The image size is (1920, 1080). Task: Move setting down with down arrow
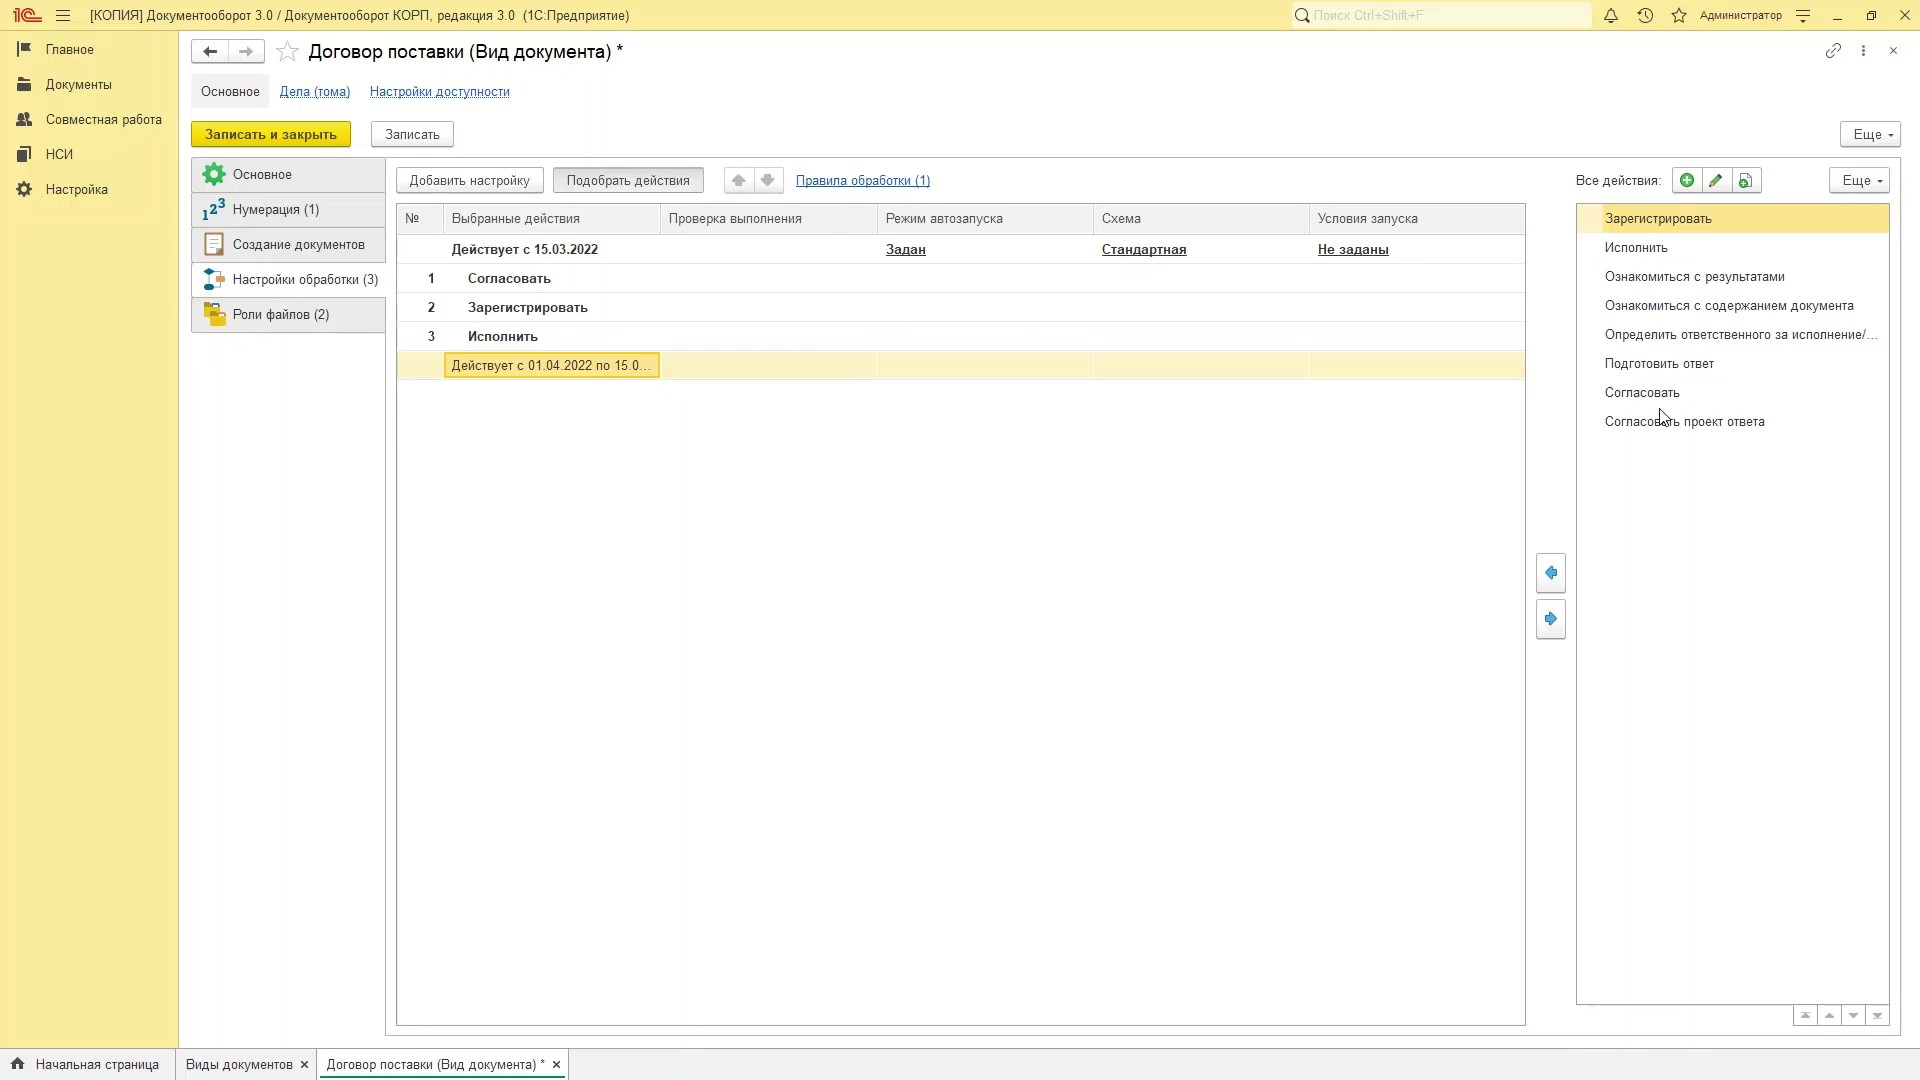[768, 181]
